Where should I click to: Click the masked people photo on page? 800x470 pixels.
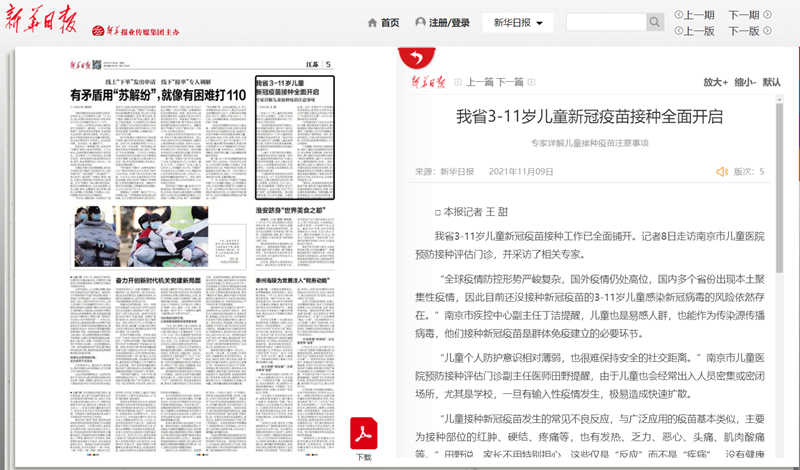click(141, 236)
